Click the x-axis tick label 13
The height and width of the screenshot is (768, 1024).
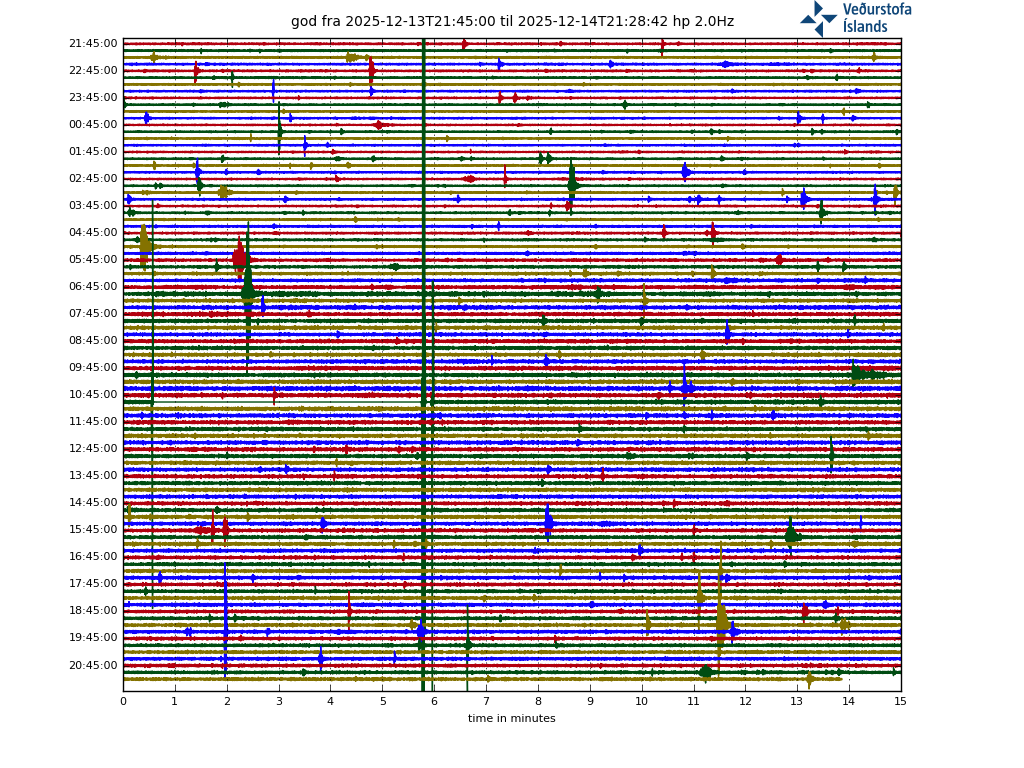pos(797,702)
